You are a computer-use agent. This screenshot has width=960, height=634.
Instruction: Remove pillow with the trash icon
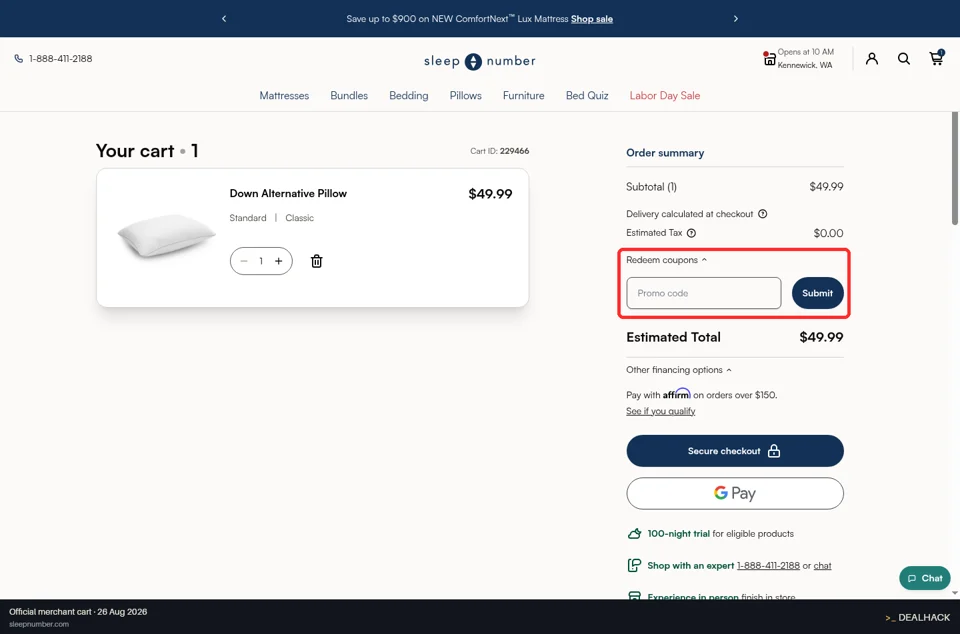point(317,261)
